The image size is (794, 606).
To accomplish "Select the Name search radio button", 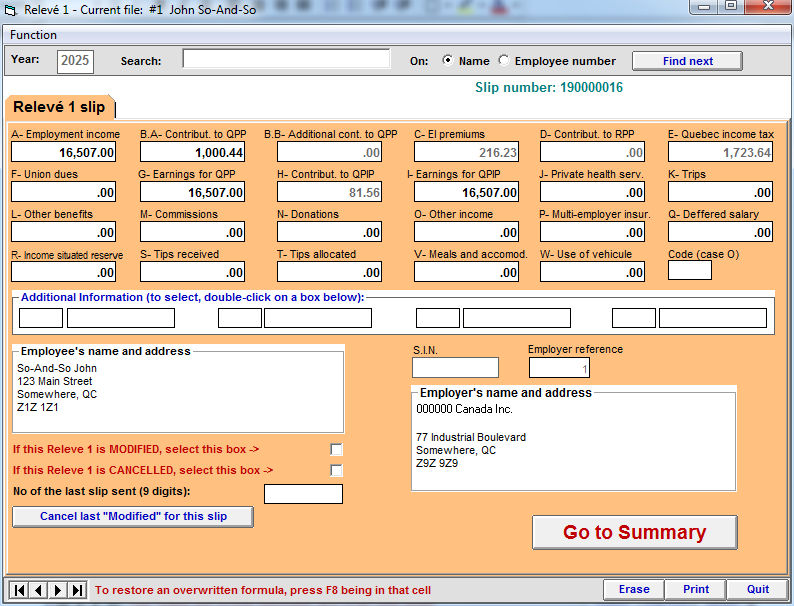I will pyautogui.click(x=447, y=61).
